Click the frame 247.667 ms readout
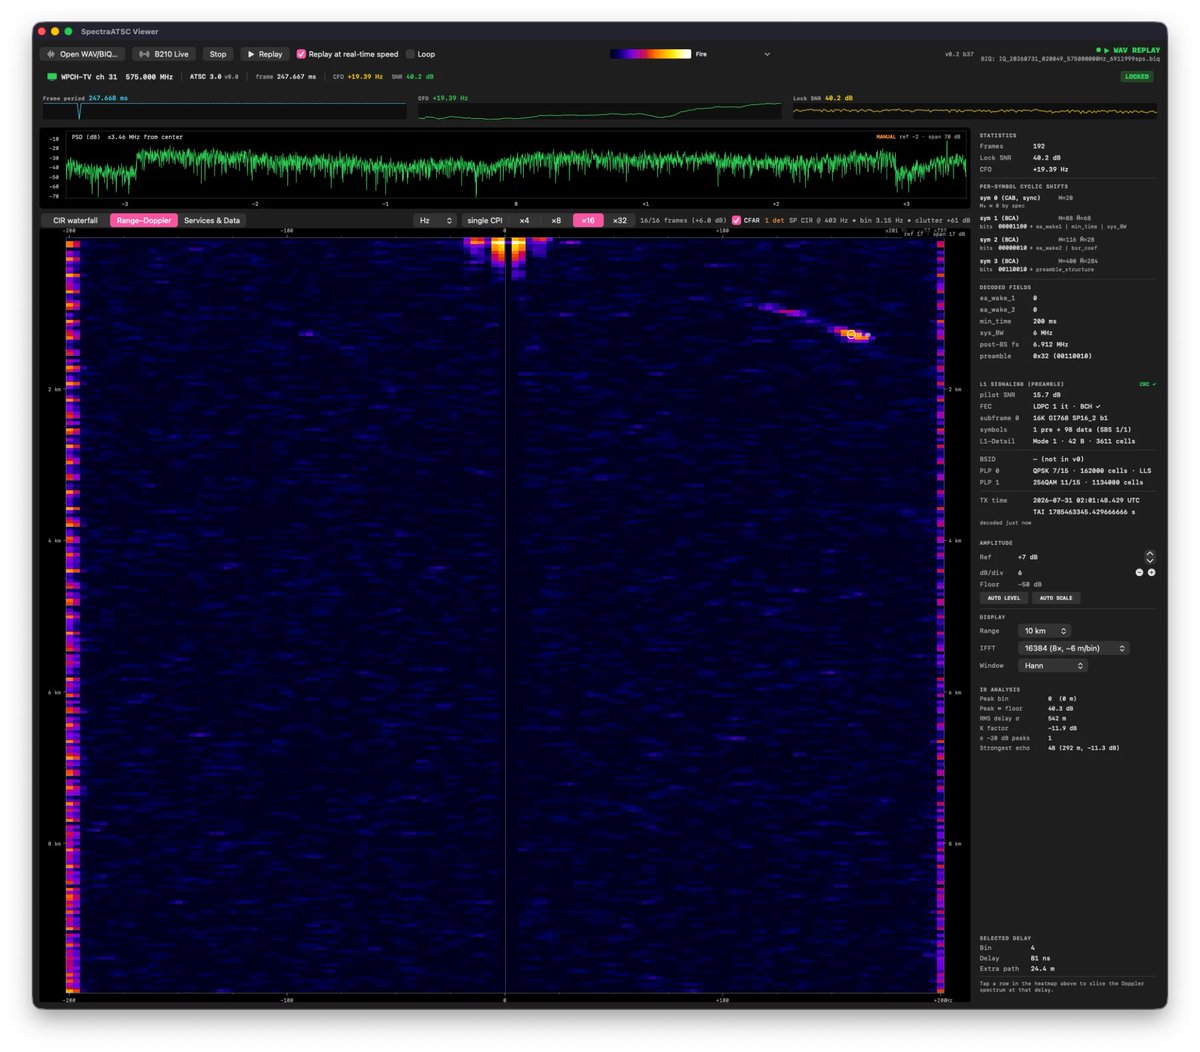Image resolution: width=1200 pixels, height=1052 pixels. [x=286, y=77]
